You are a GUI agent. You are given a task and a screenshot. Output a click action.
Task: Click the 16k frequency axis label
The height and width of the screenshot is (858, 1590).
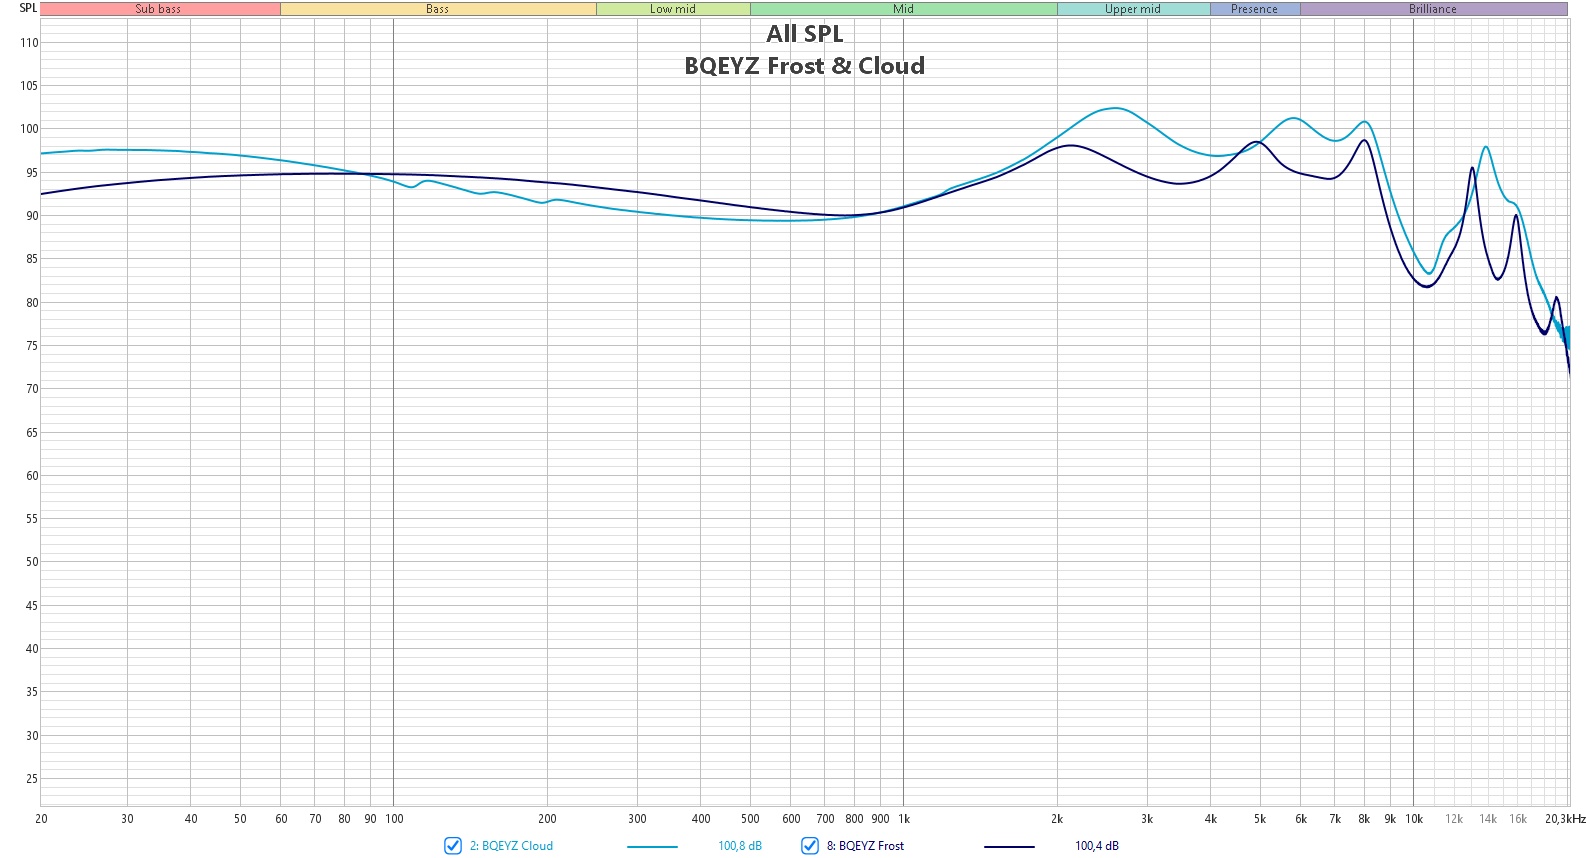1518,819
